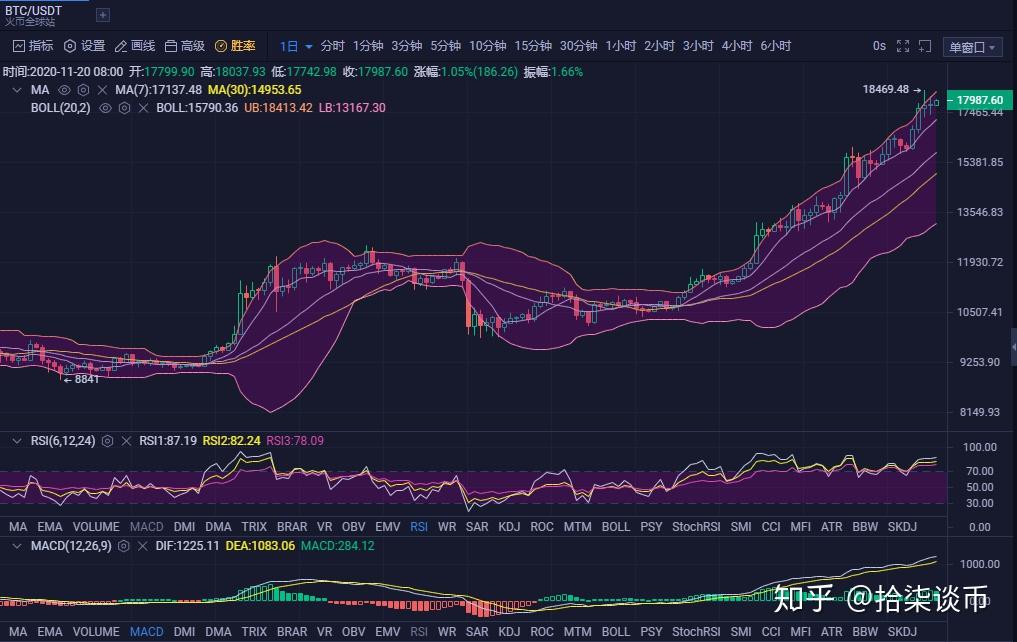Choose active RSI tab in RSI panel's row
The width and height of the screenshot is (1017, 642).
[x=419, y=527]
